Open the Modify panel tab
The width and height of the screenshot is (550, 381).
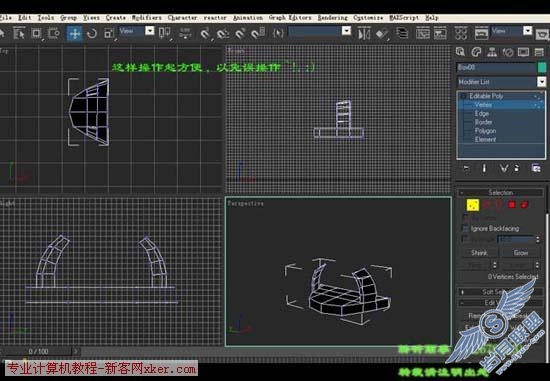click(476, 52)
